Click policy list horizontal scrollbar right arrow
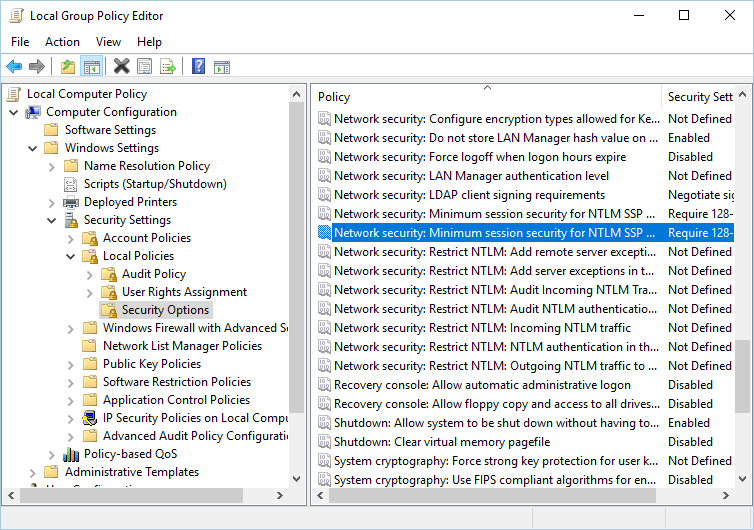This screenshot has height=530, width=754. tap(726, 495)
